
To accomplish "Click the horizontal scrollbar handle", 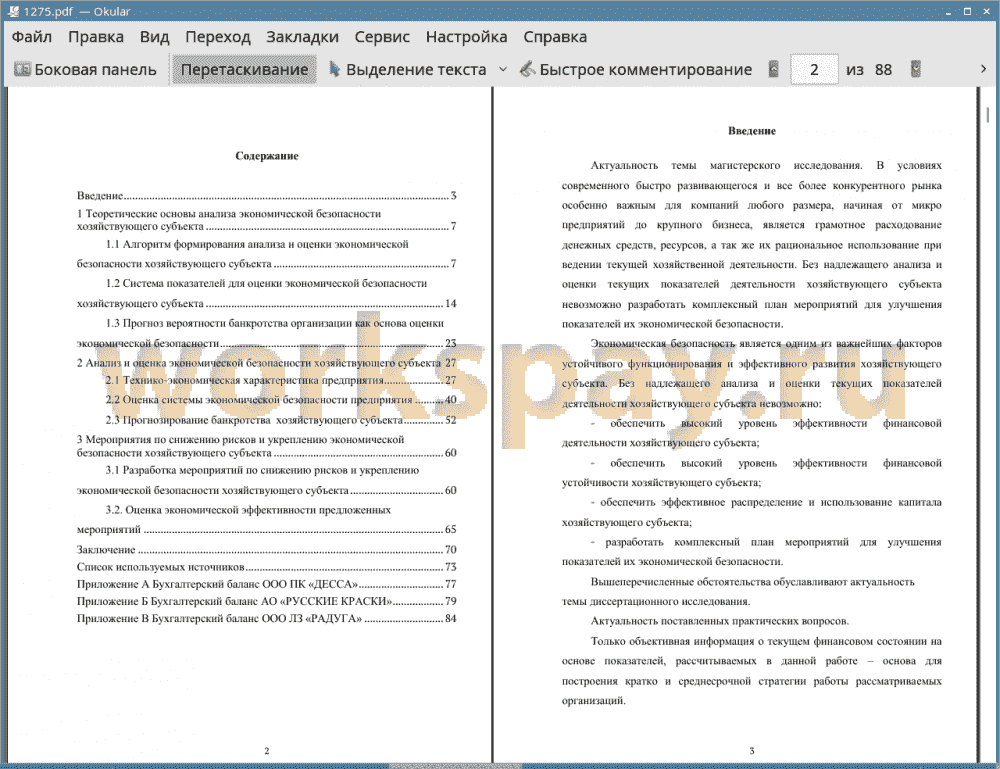I will (455, 766).
